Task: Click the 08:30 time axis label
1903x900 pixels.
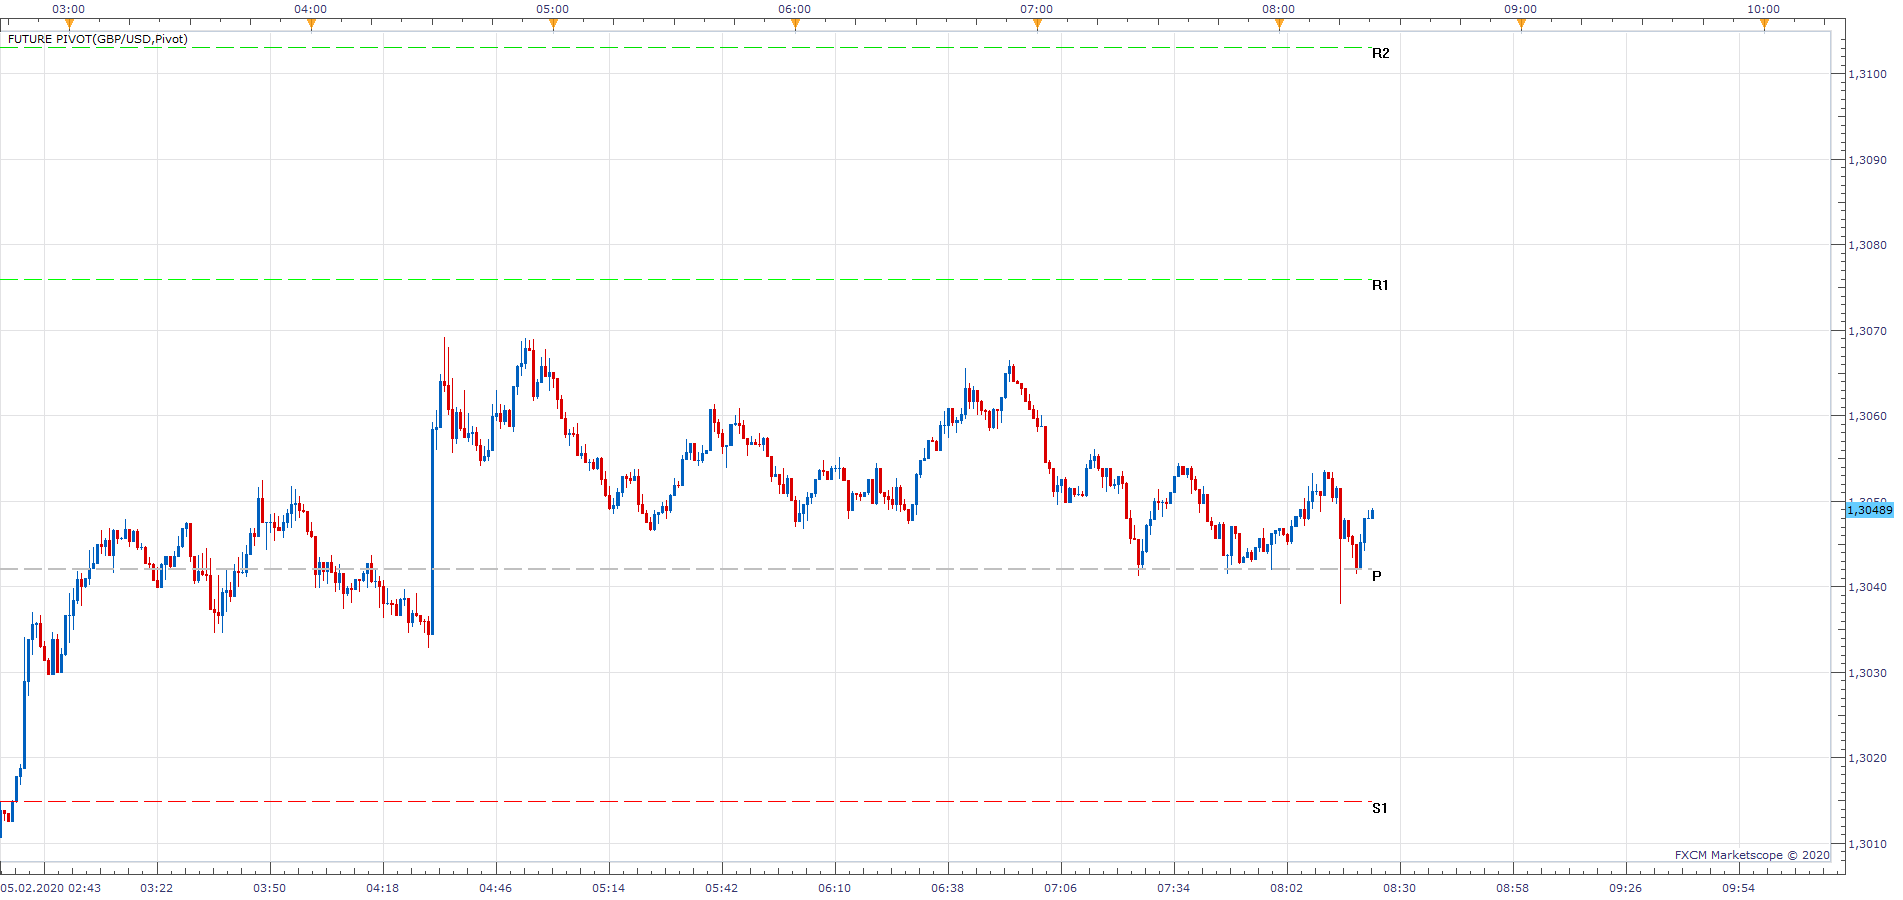Action: tap(1400, 888)
